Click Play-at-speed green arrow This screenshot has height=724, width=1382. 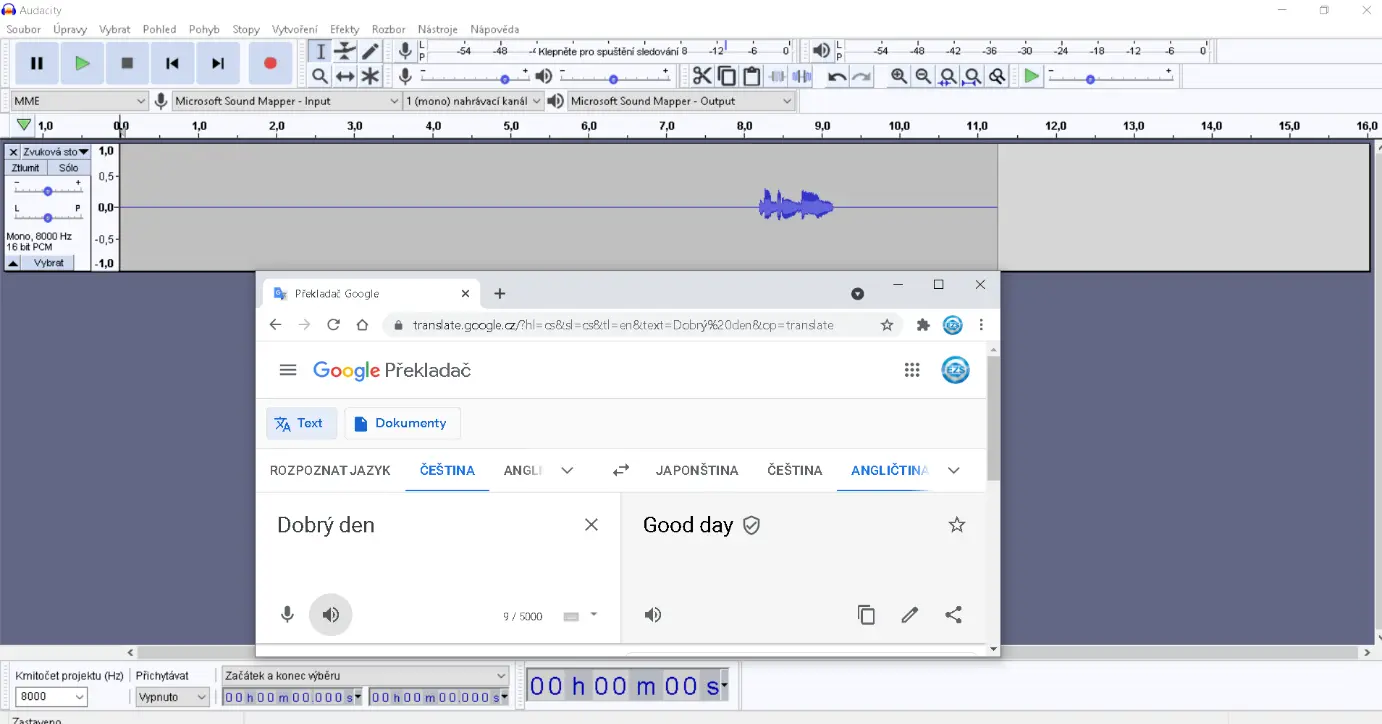[x=1032, y=76]
